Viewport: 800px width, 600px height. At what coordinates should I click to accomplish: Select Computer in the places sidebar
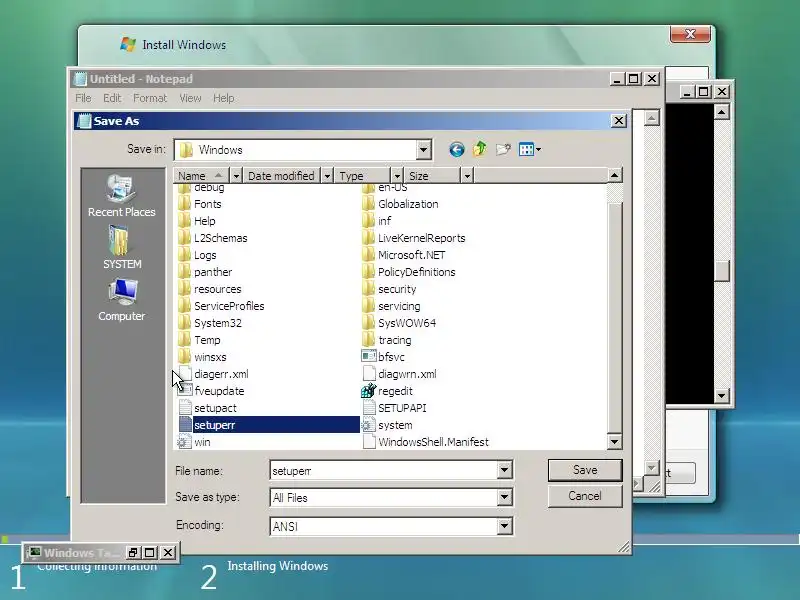tap(122, 300)
